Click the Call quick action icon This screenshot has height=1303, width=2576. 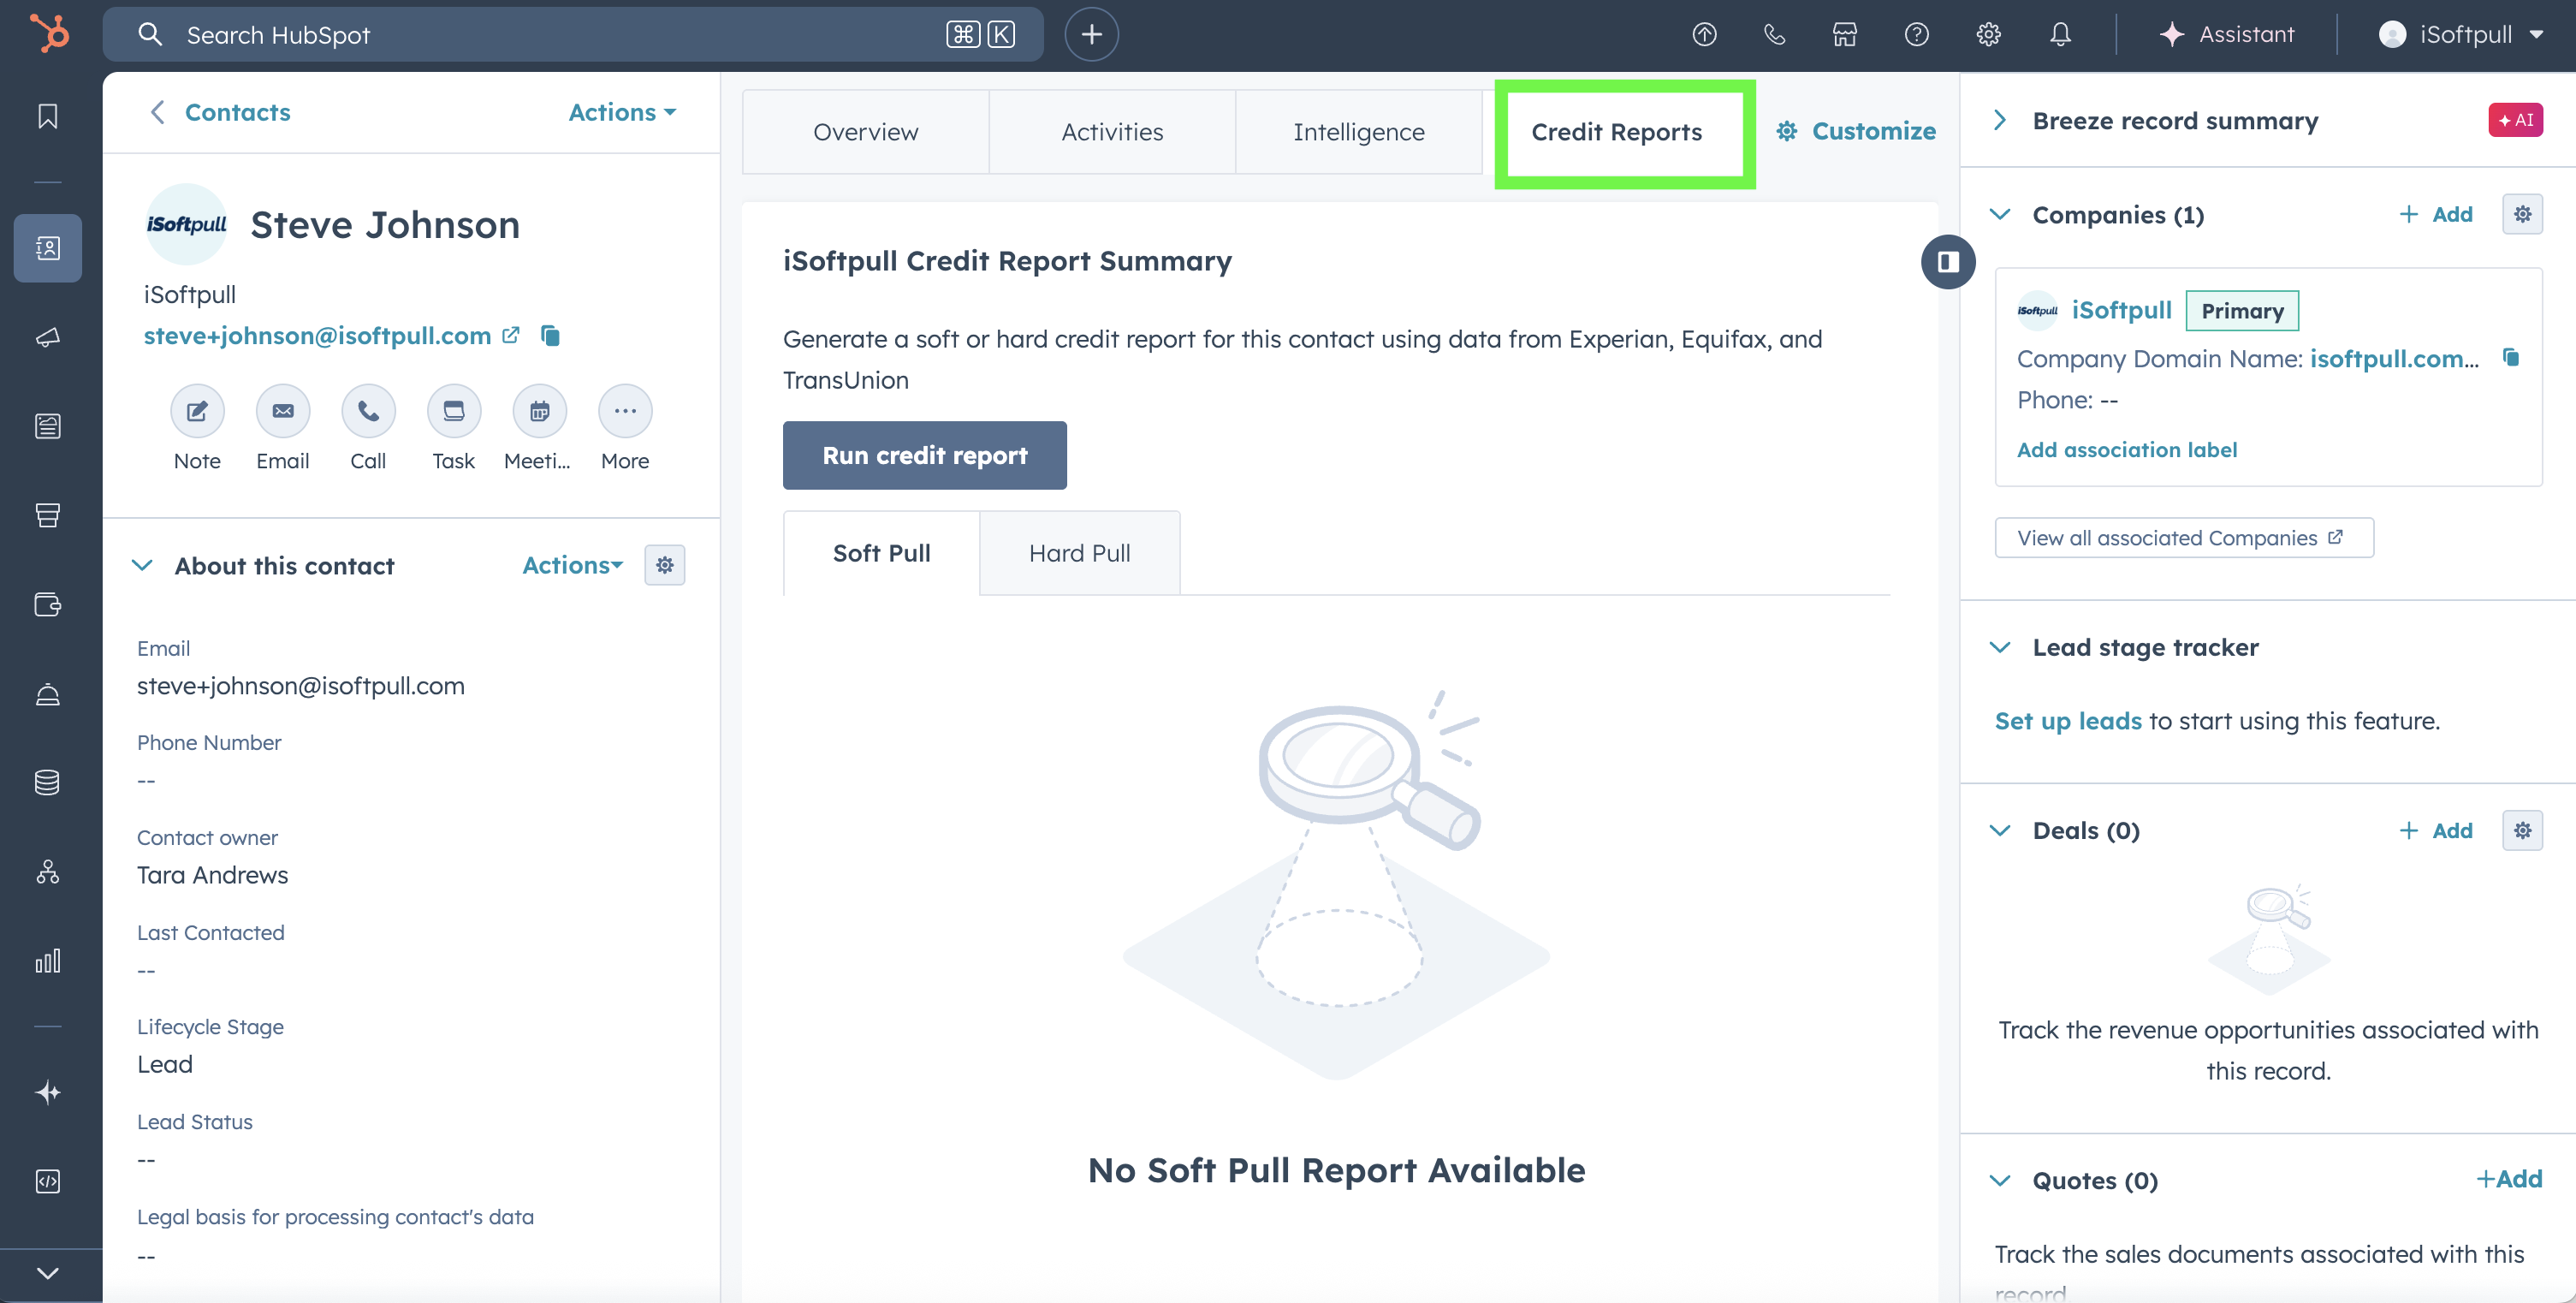pyautogui.click(x=368, y=411)
